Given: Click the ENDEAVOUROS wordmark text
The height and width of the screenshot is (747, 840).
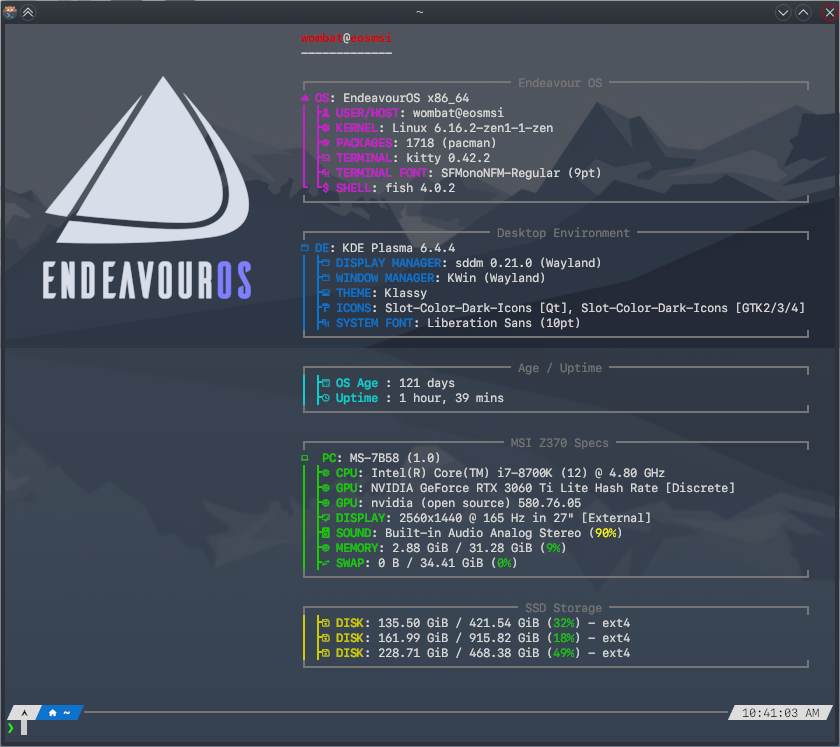Looking at the screenshot, I should tap(147, 280).
